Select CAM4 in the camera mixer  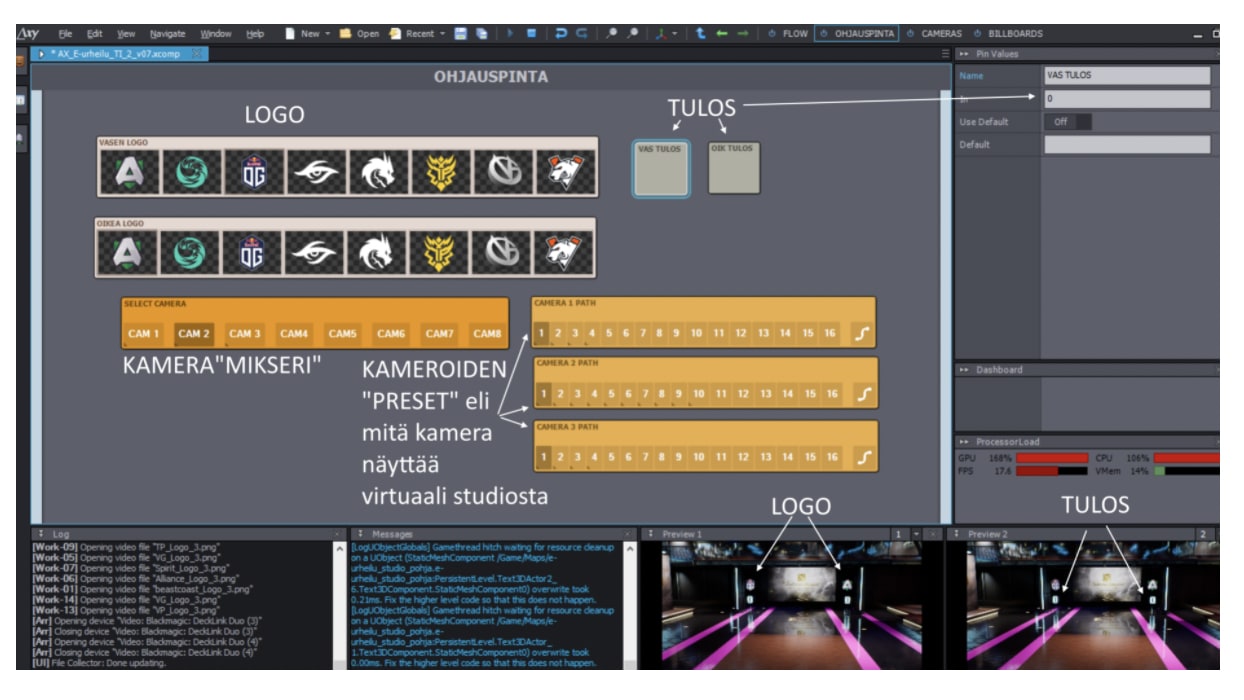click(x=294, y=333)
